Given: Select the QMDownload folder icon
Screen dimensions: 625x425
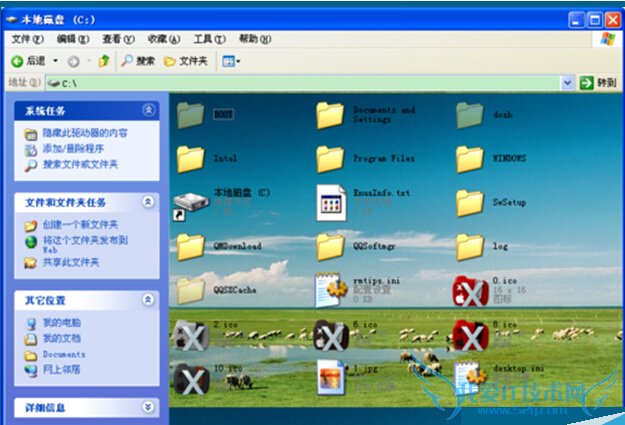Looking at the screenshot, I should tap(191, 247).
